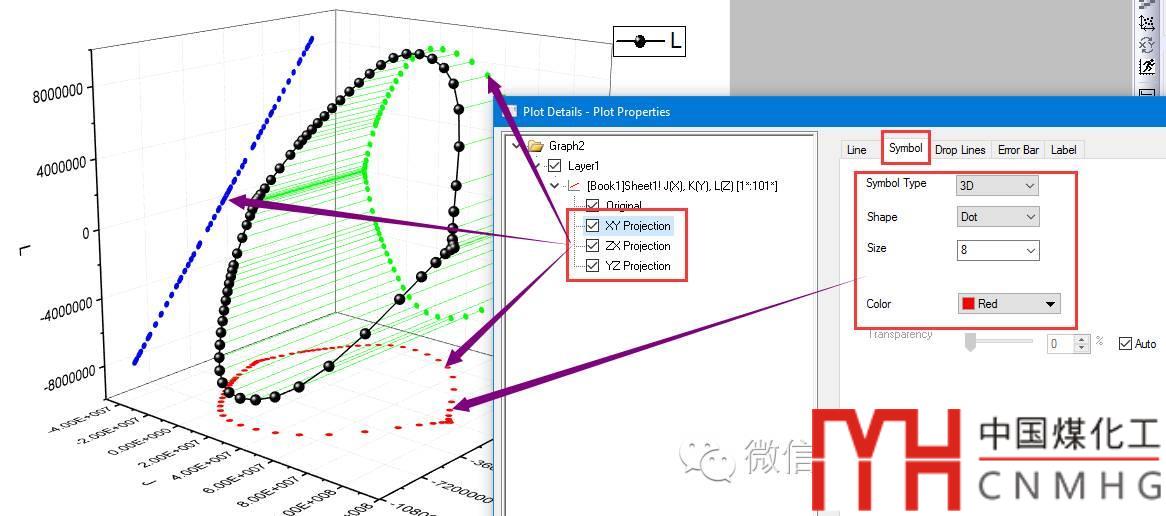This screenshot has width=1166, height=516.
Task: Open the Color dropdown showing Red
Action: 1009,303
